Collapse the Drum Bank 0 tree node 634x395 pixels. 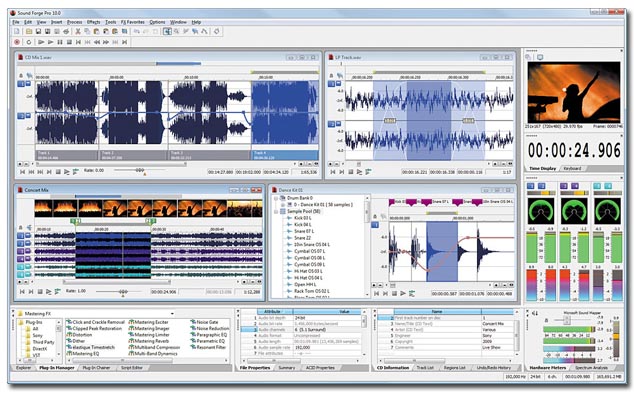coord(276,198)
